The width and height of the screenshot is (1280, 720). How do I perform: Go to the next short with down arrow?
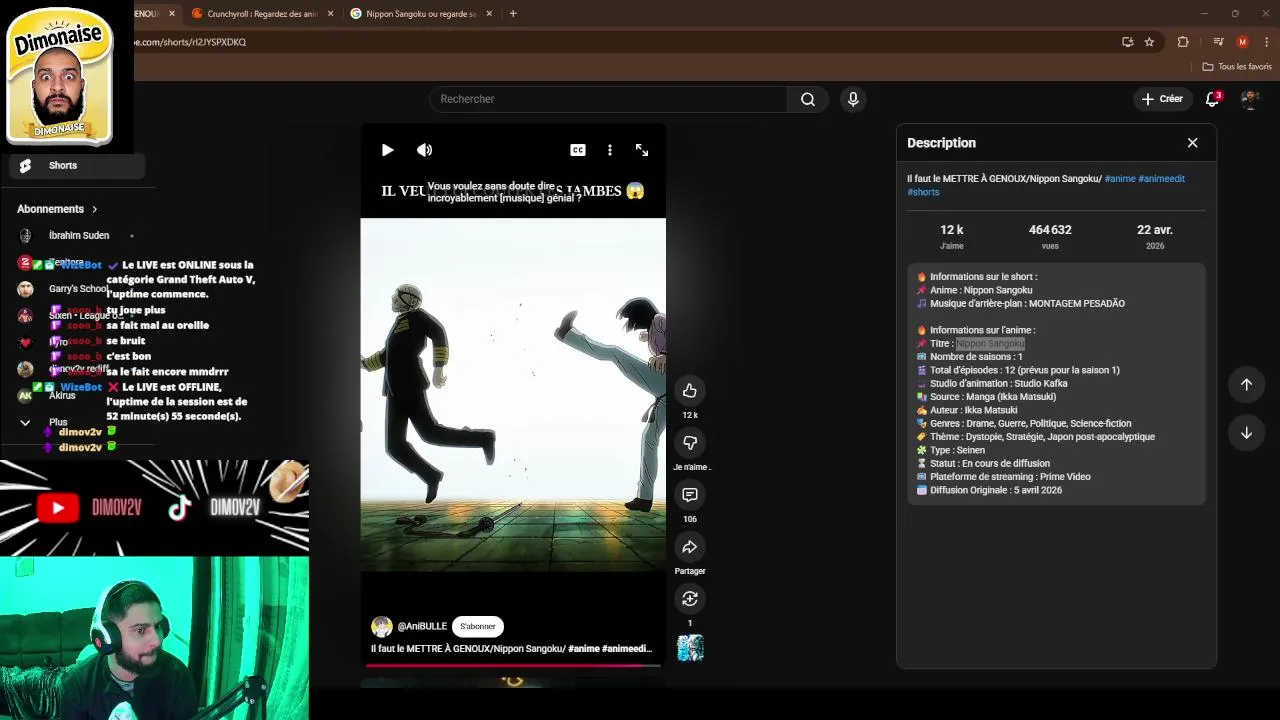[x=1246, y=433]
